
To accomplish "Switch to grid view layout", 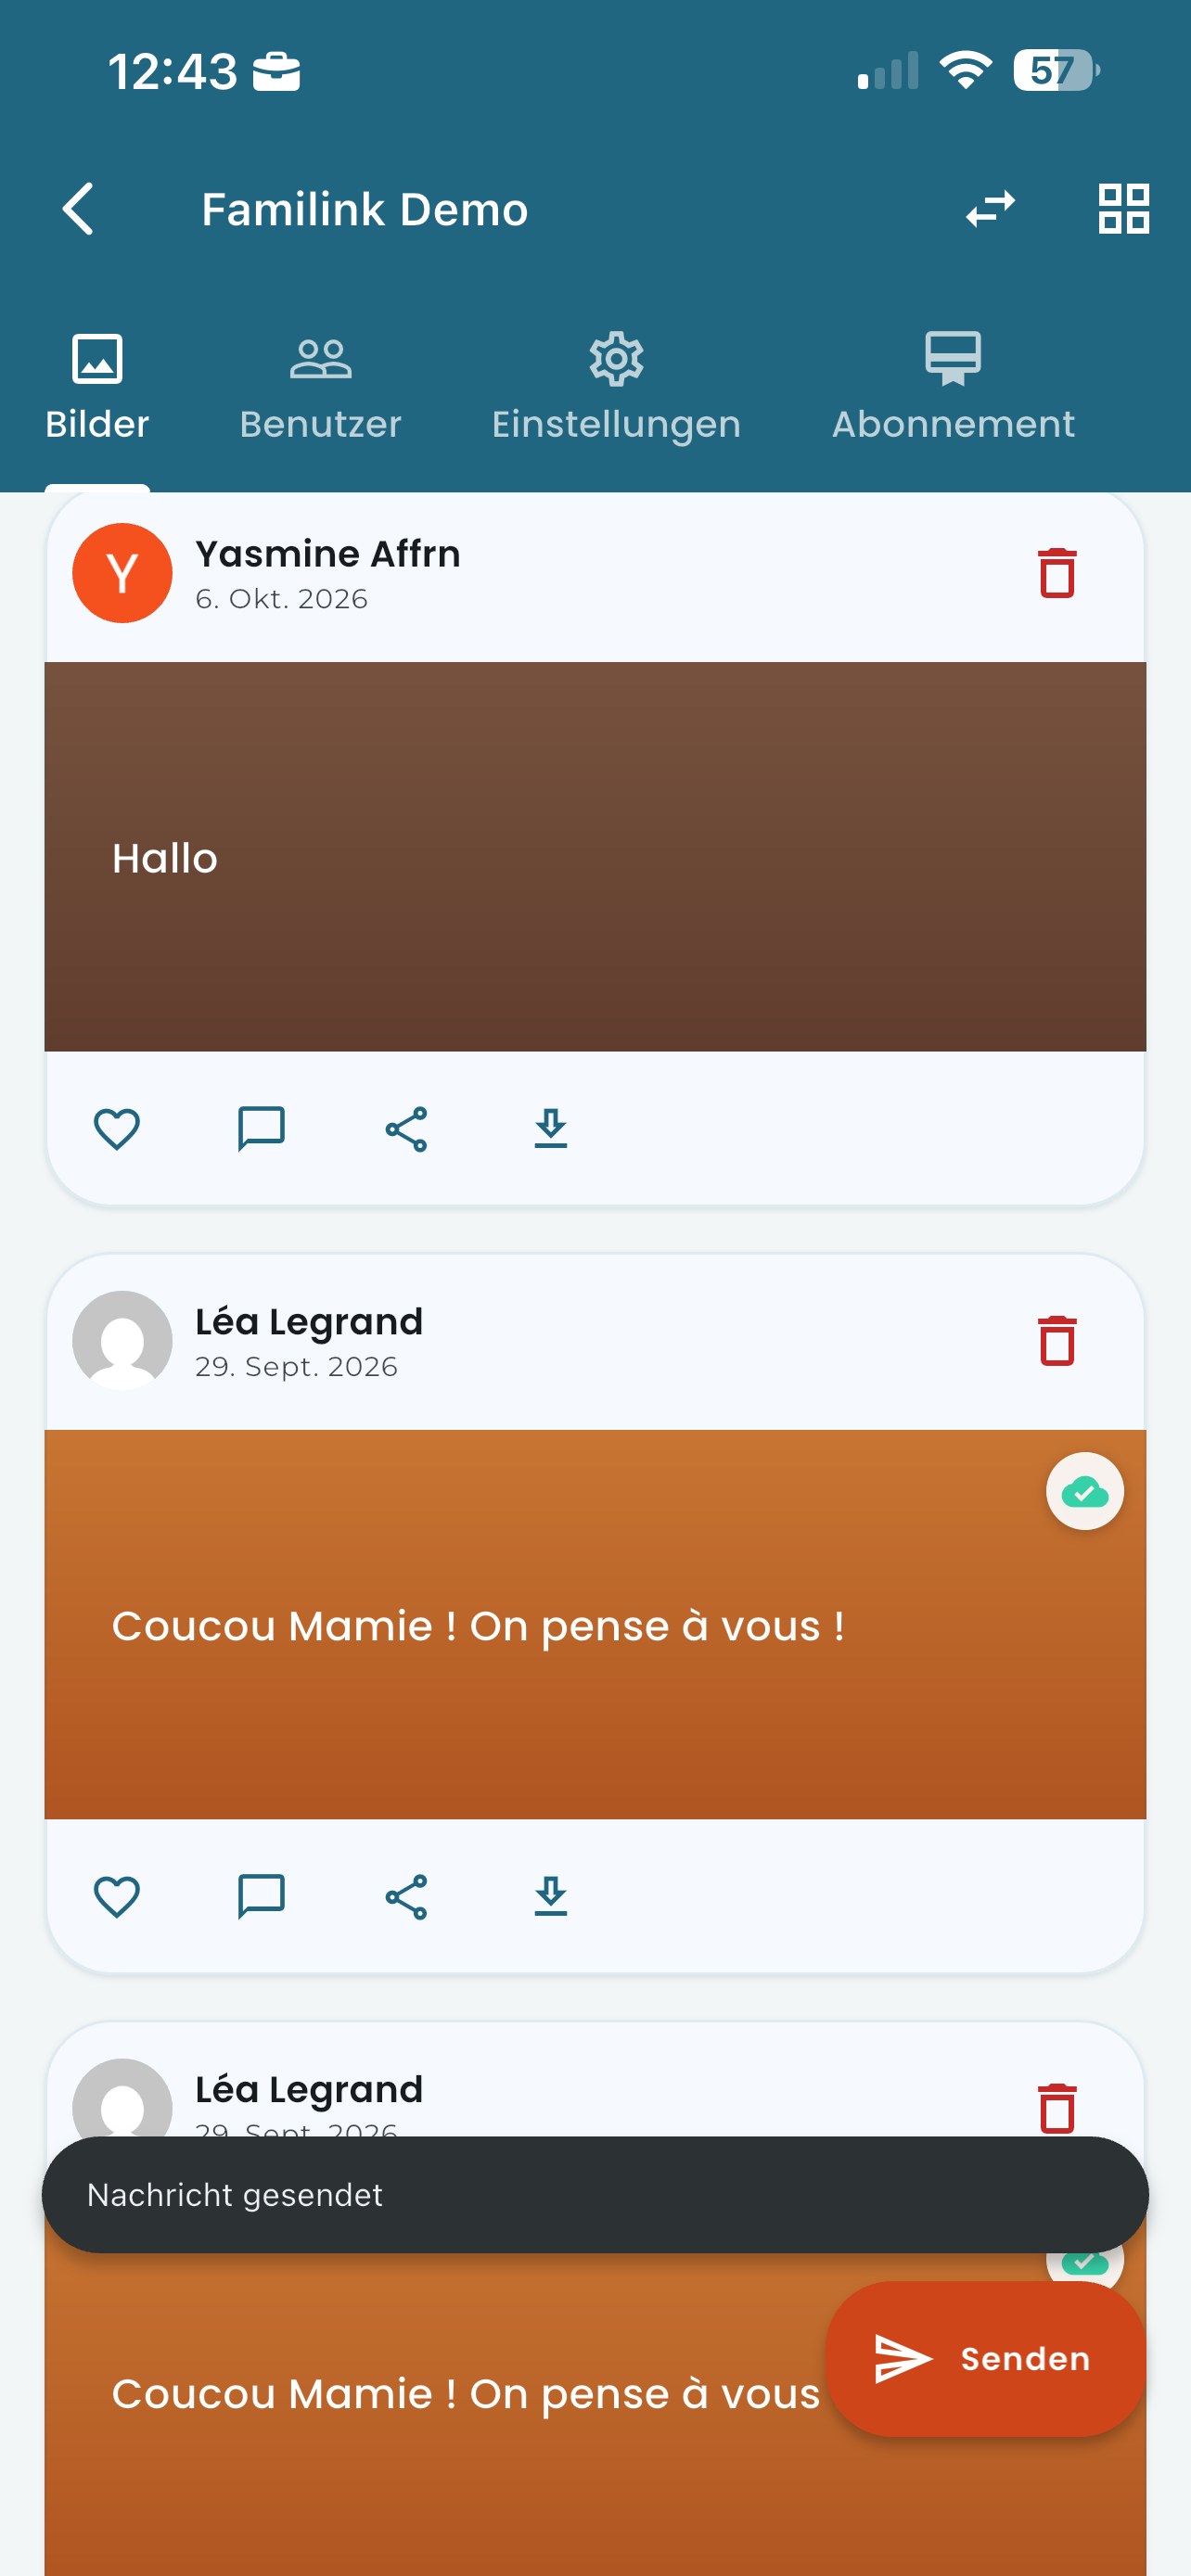I will (1123, 209).
